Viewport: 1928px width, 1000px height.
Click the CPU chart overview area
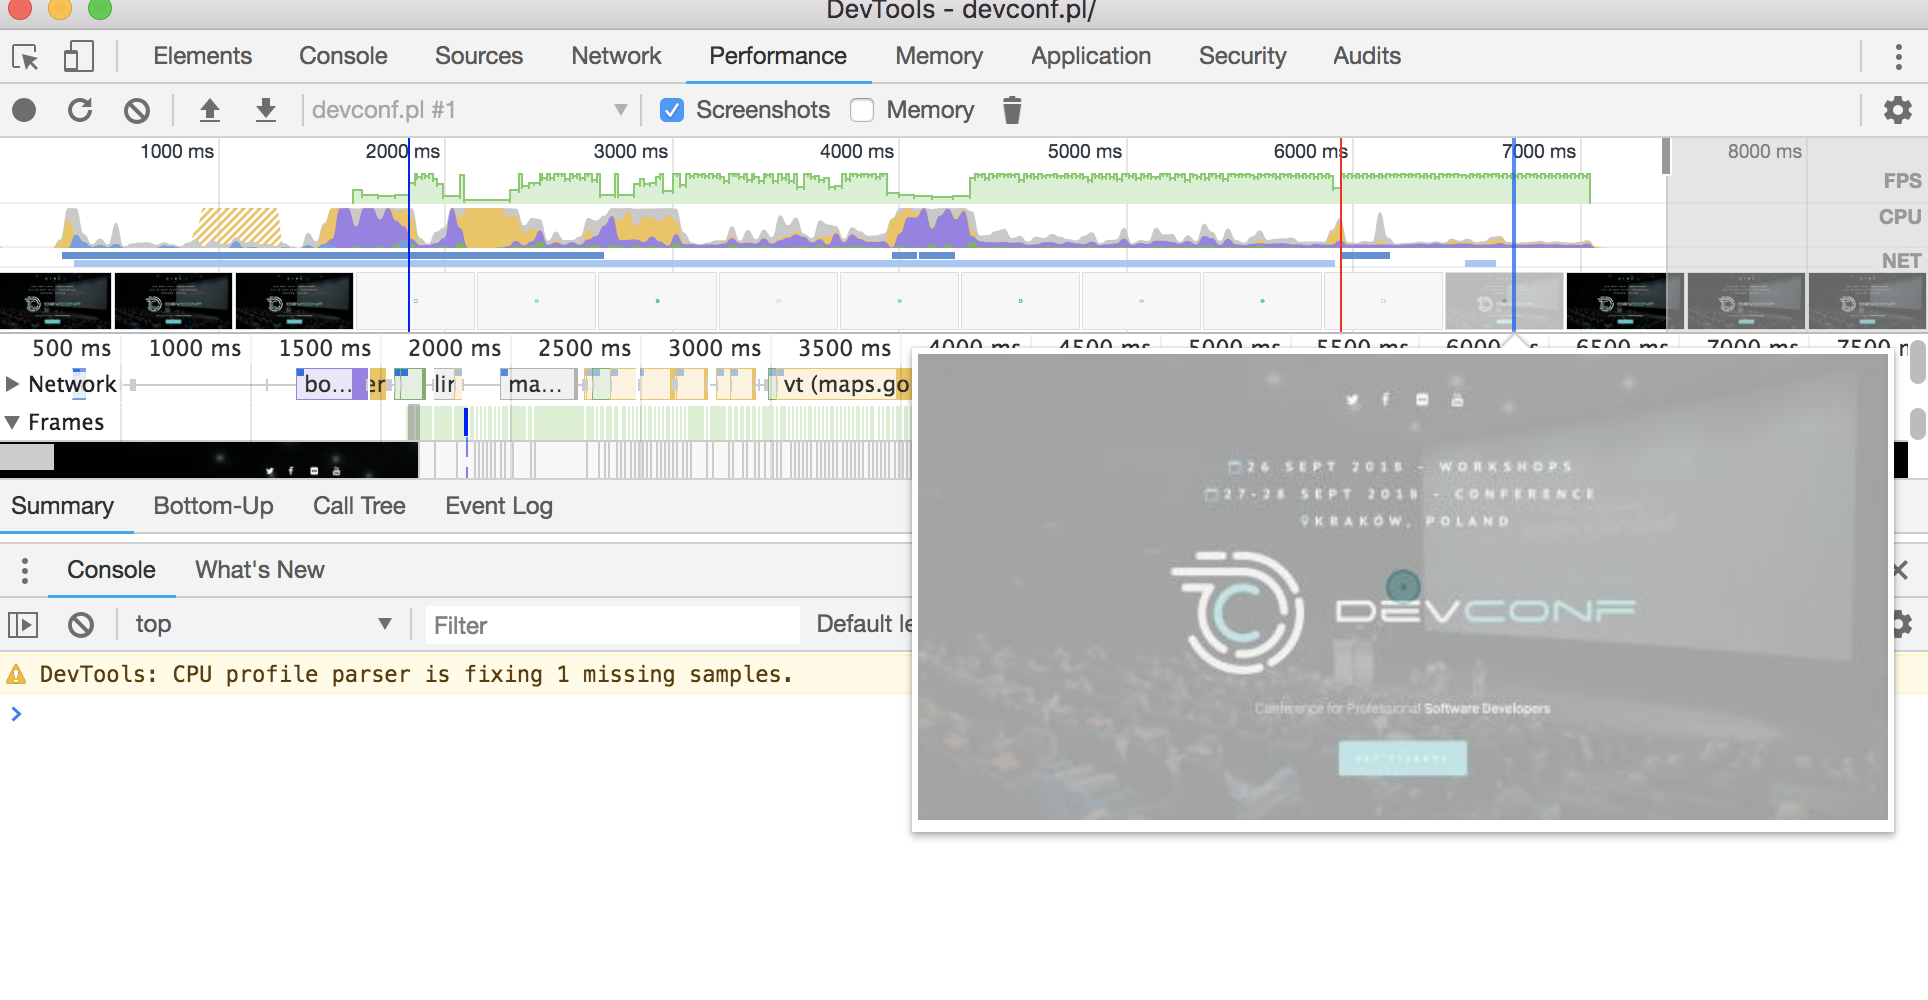point(833,227)
